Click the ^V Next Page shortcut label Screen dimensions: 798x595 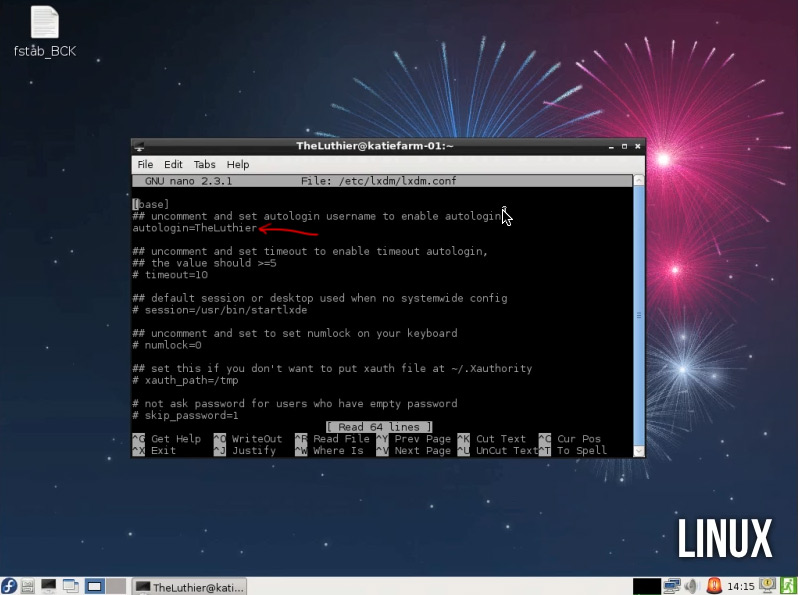pyautogui.click(x=414, y=450)
